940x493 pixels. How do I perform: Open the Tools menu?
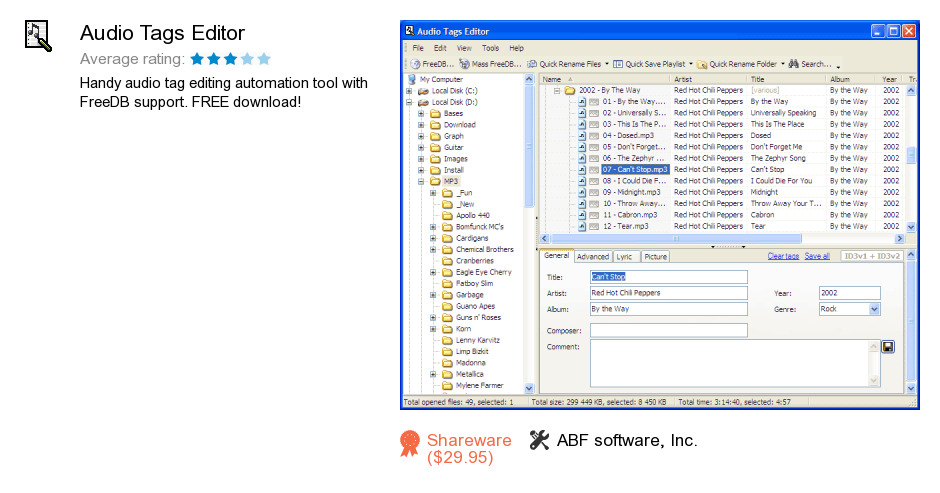tap(490, 48)
